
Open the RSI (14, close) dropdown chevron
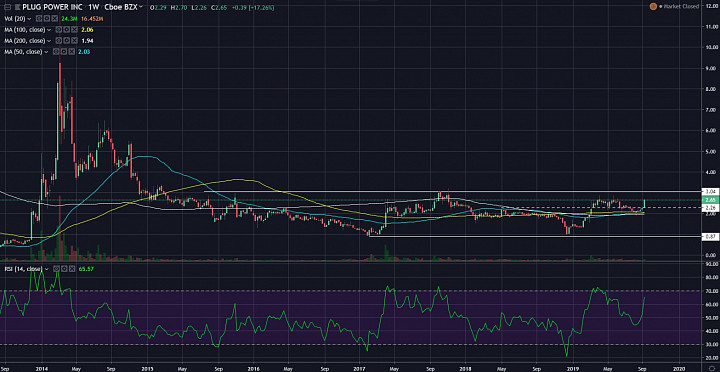(x=46, y=269)
